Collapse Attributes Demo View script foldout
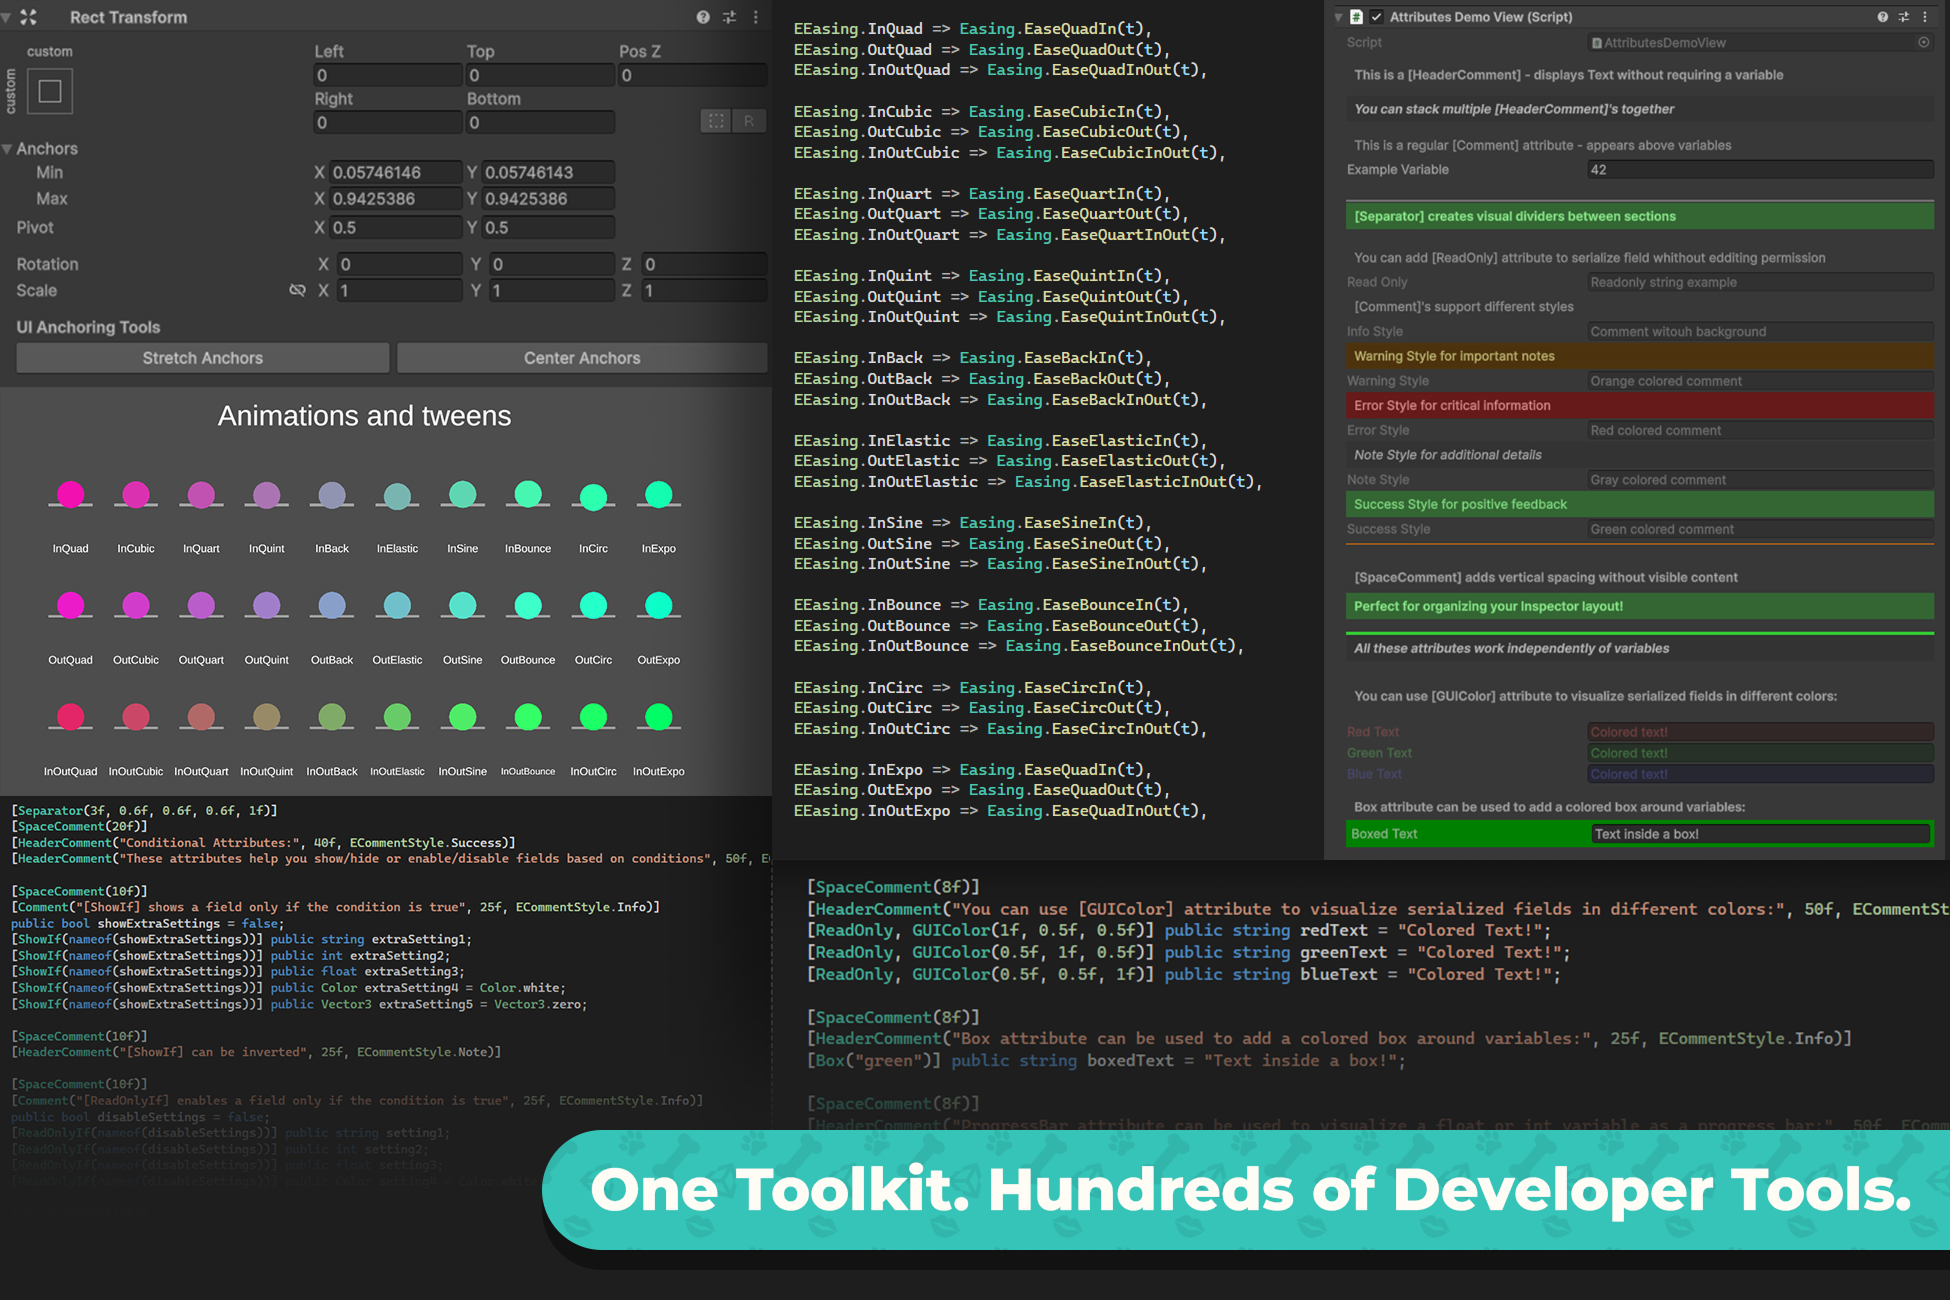The width and height of the screenshot is (1950, 1300). (1339, 17)
